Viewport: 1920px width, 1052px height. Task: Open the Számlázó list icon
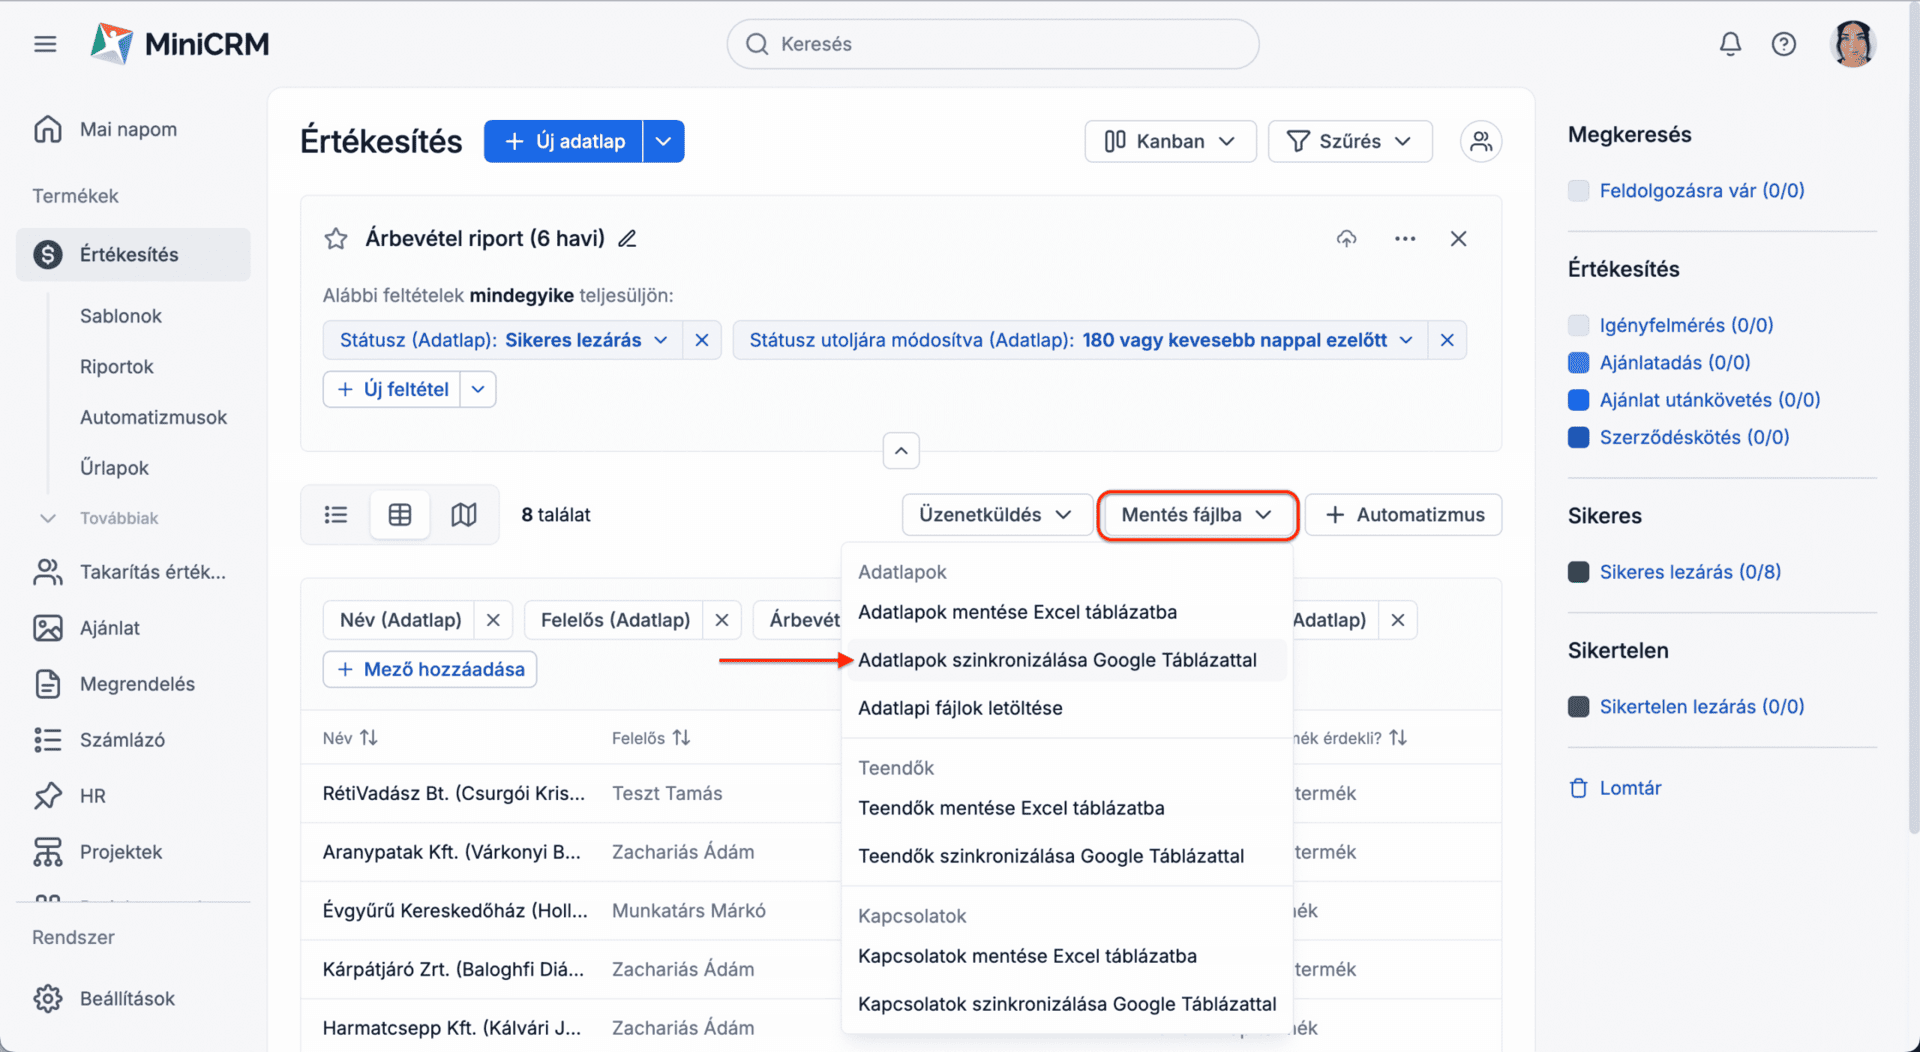tap(48, 740)
